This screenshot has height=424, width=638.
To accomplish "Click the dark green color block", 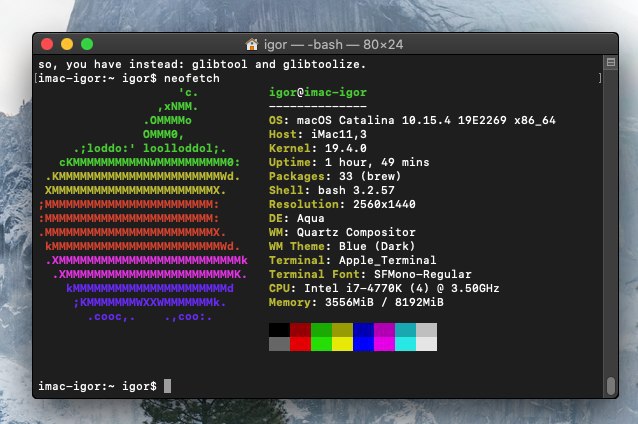I will point(321,330).
